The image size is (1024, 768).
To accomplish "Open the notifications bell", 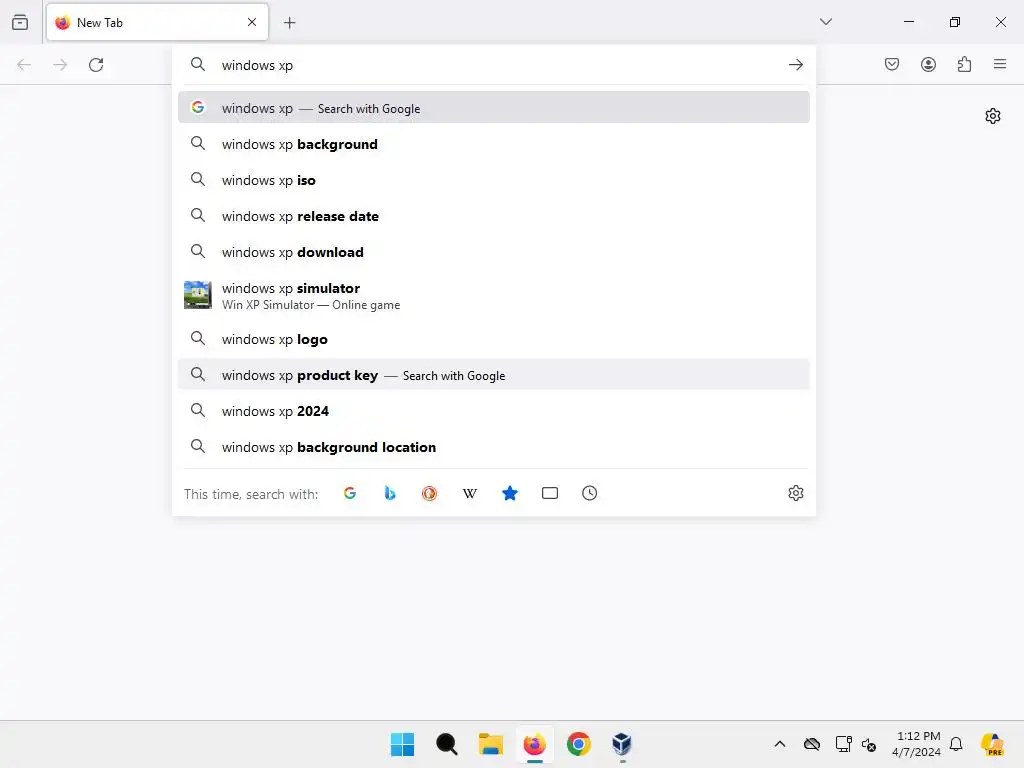I will 956,744.
